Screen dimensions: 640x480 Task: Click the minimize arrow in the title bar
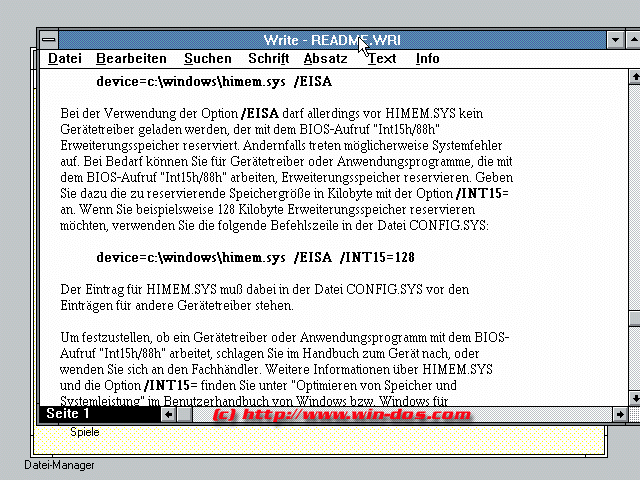point(615,40)
